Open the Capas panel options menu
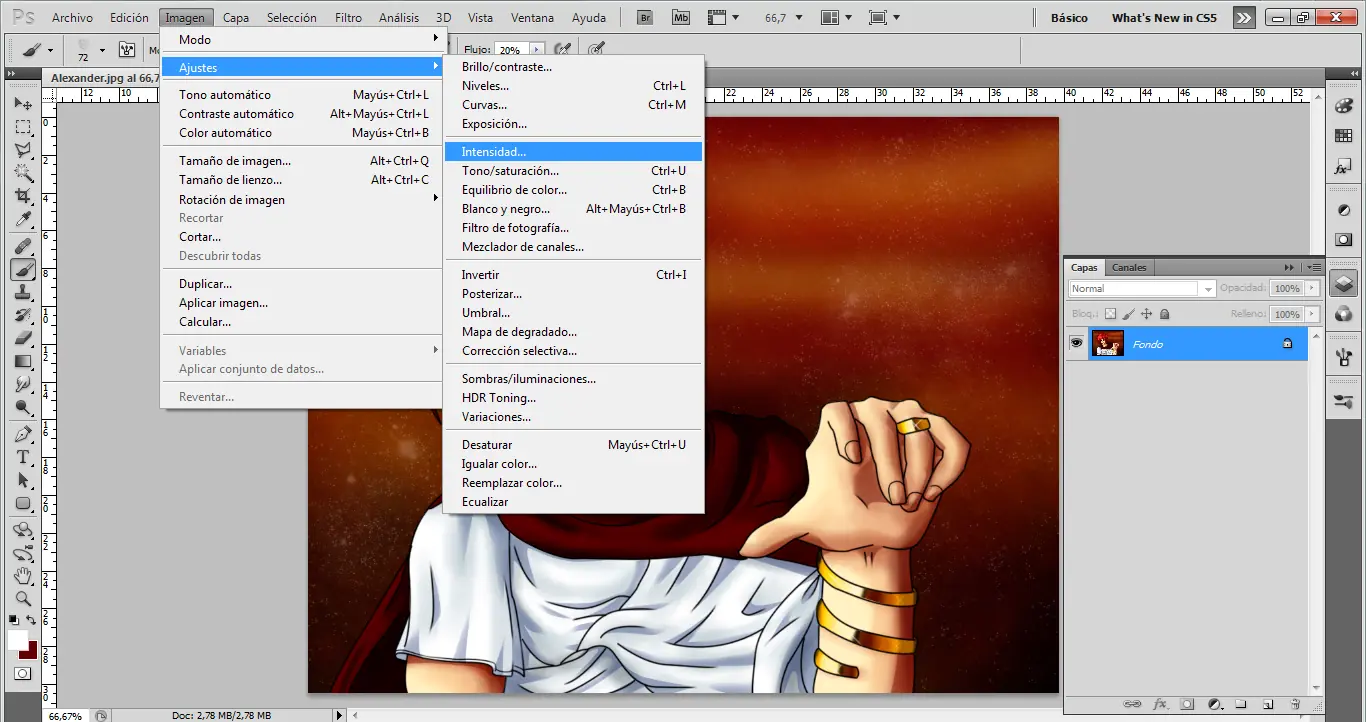The width and height of the screenshot is (1366, 722). (1314, 267)
